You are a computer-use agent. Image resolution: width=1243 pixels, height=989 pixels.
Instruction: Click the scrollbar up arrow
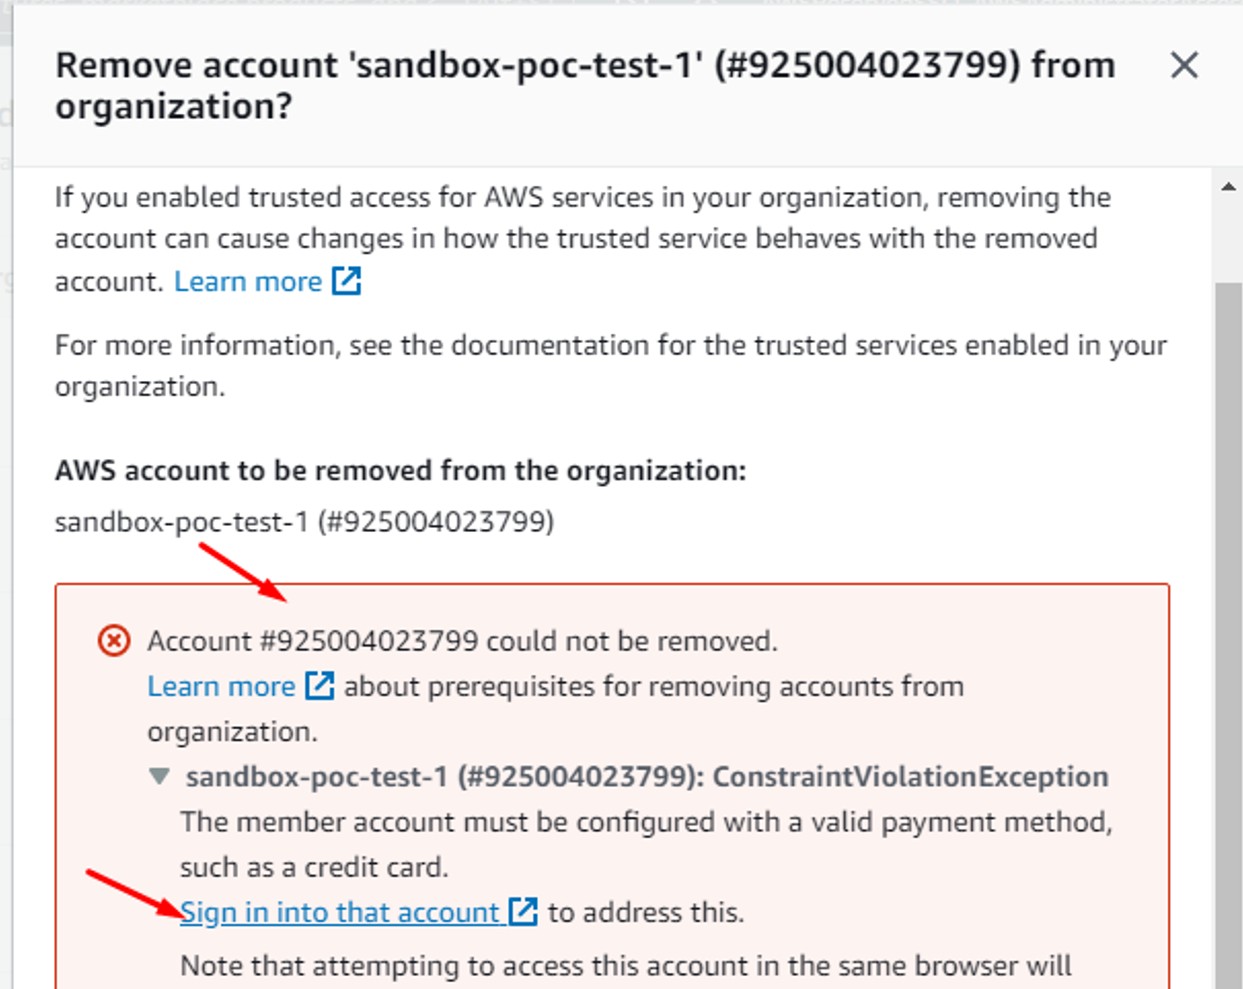click(x=1228, y=187)
